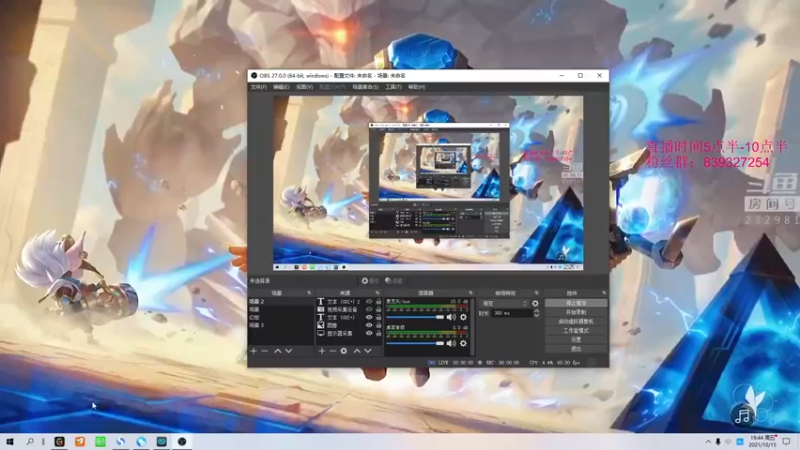Enable 工作室模式 studio mode
Image resolution: width=800 pixels, height=450 pixels.
(x=576, y=331)
